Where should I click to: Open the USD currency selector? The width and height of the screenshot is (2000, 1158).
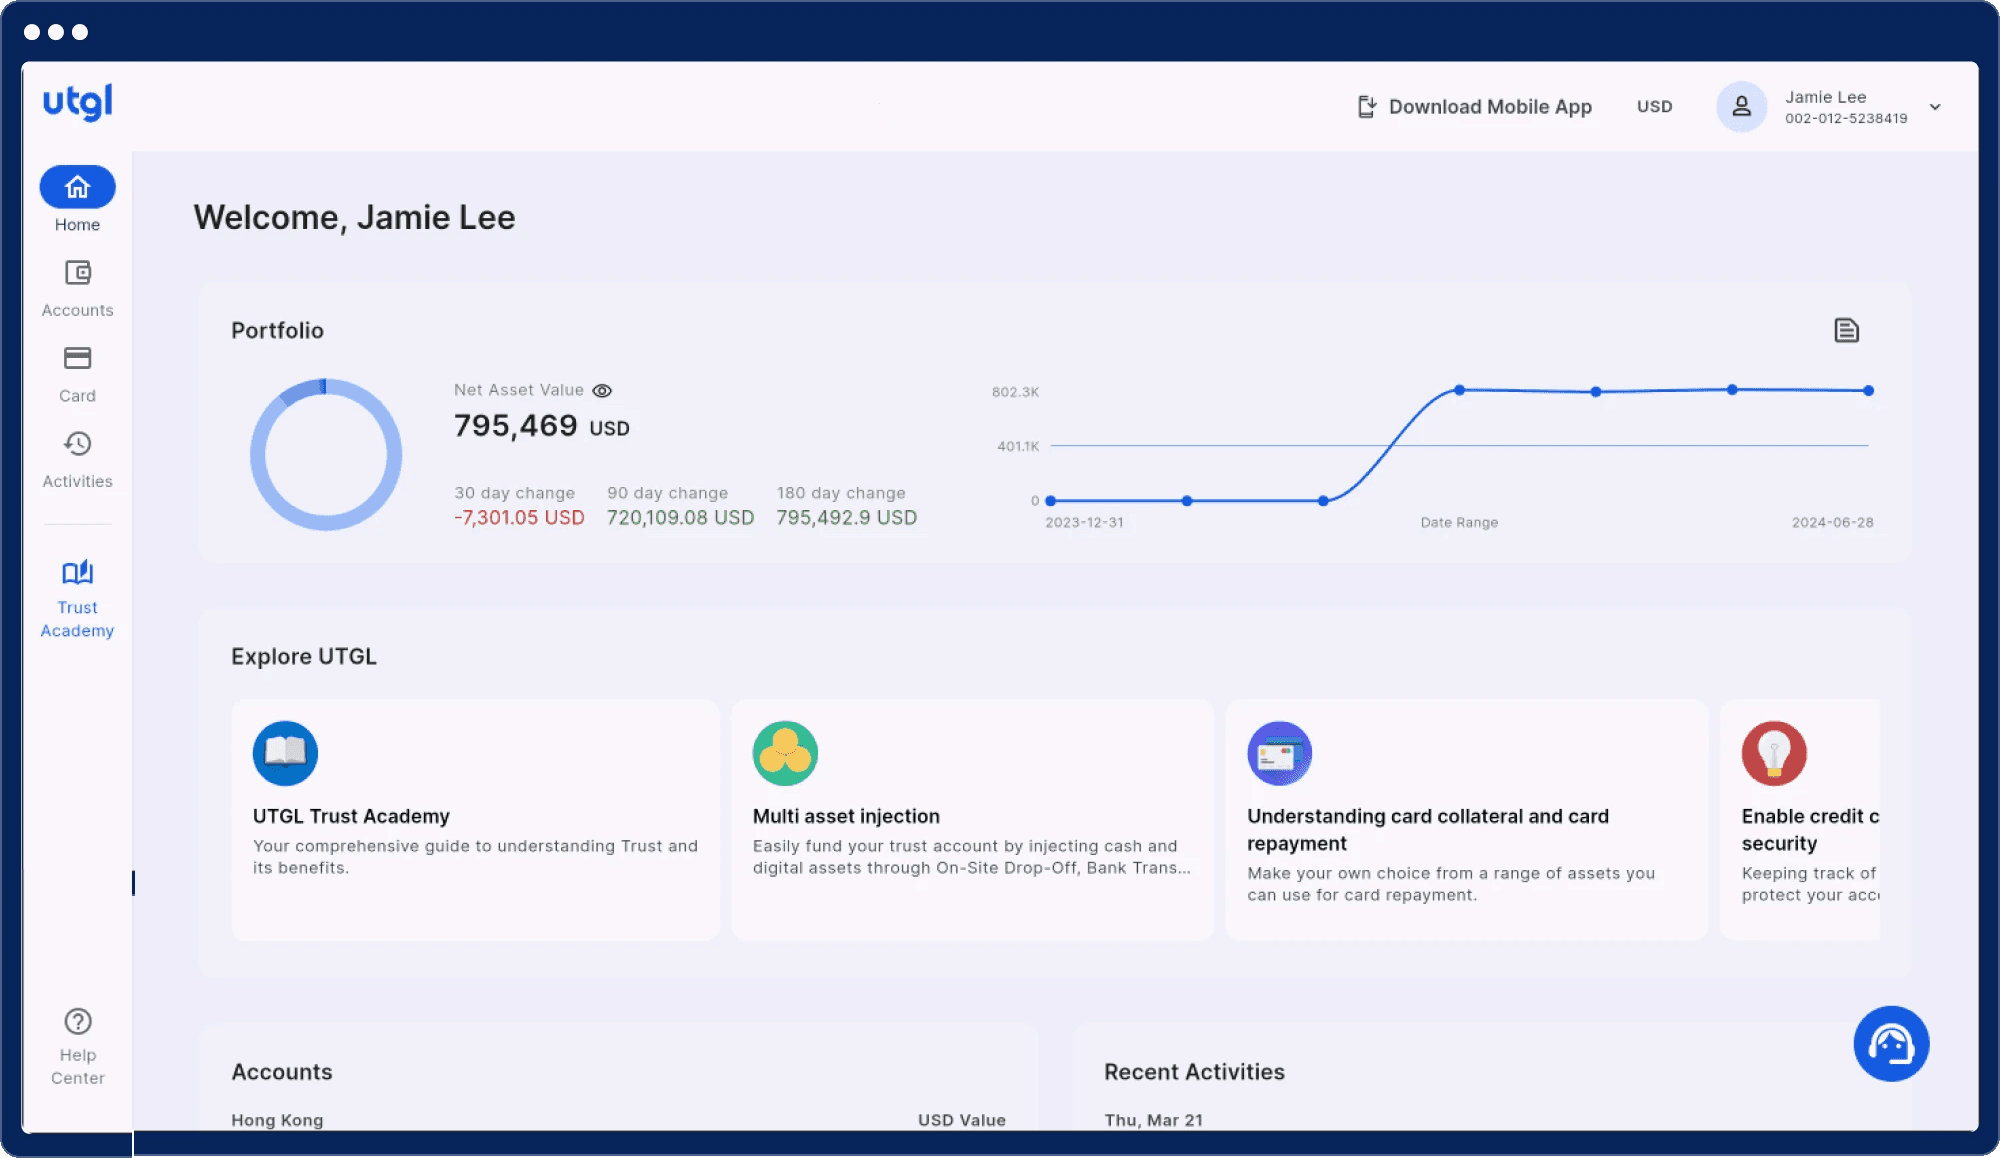(1654, 107)
